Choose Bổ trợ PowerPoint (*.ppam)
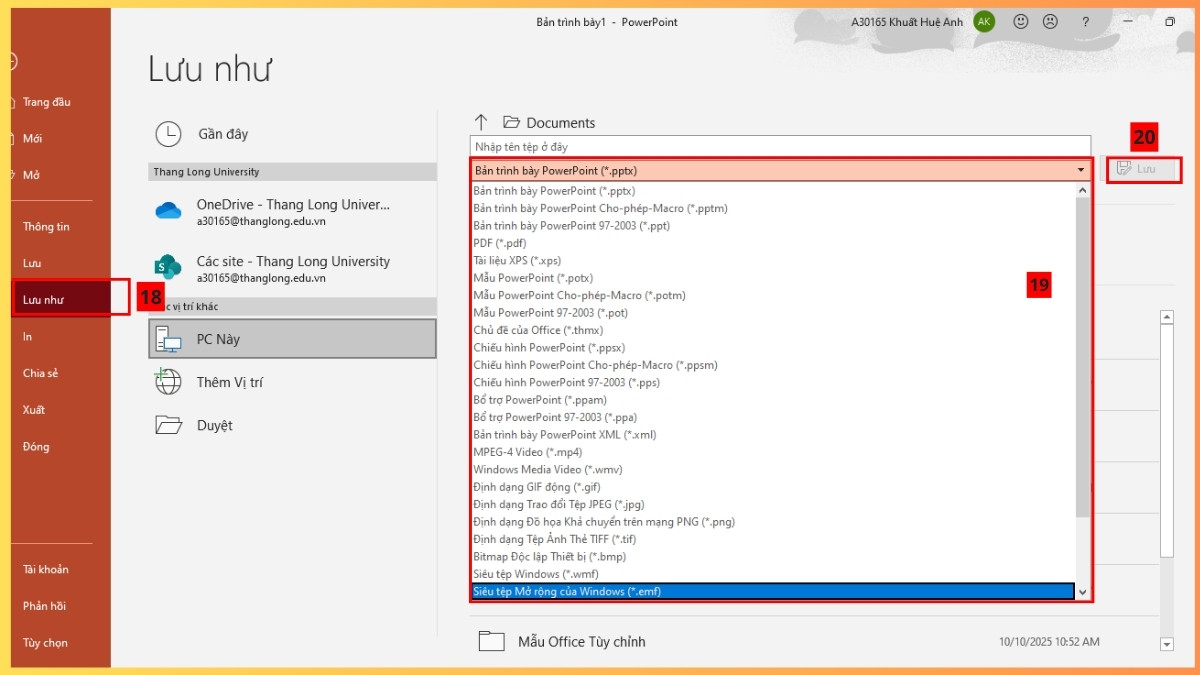The height and width of the screenshot is (675, 1200). click(x=771, y=400)
